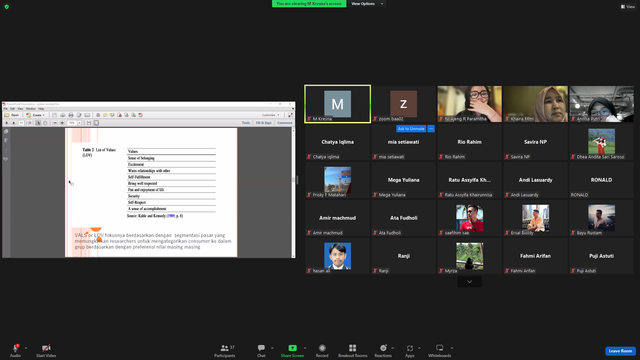Expand share options caret beside Share Screen

tap(305, 348)
